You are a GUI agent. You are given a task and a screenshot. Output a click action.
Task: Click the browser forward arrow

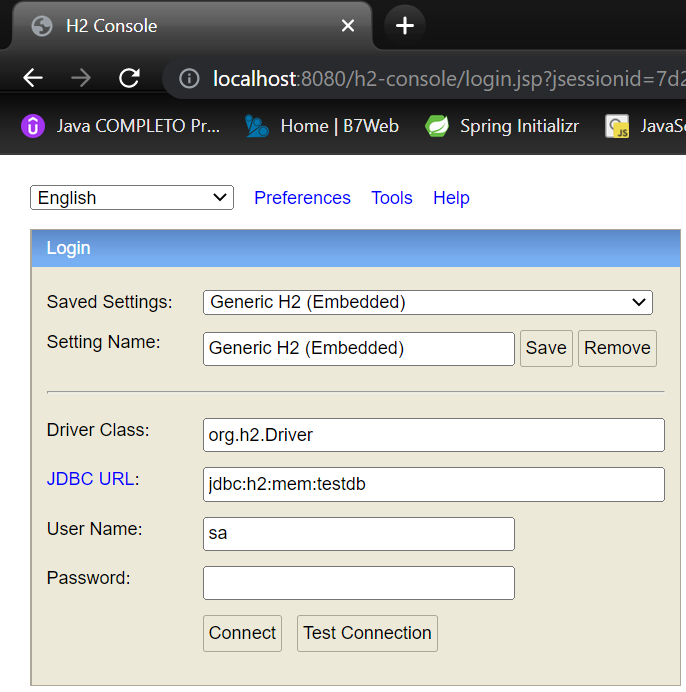pos(81,78)
